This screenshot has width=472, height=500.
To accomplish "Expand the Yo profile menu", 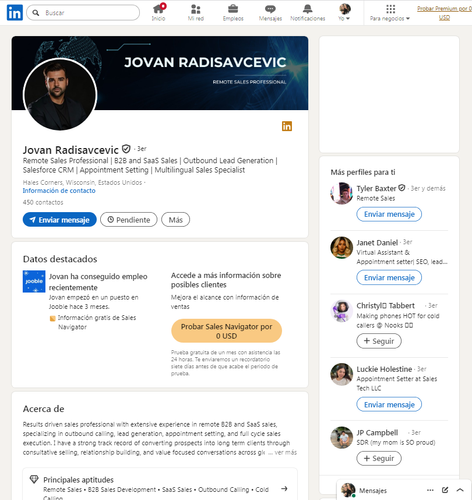I will click(345, 12).
